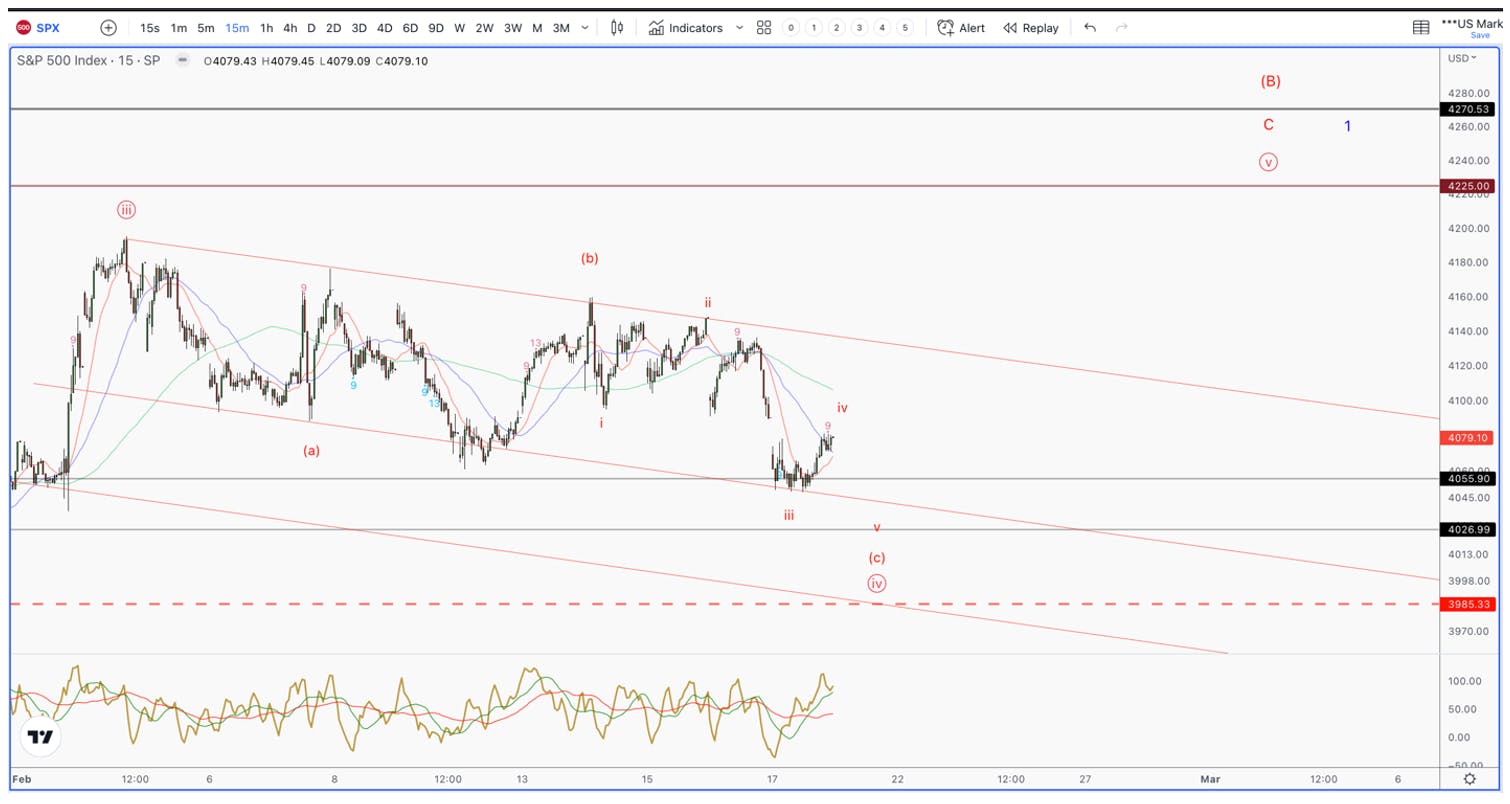Viewport: 1510px width, 804px height.
Task: Add a compare symbol with plus icon
Action: pos(108,28)
